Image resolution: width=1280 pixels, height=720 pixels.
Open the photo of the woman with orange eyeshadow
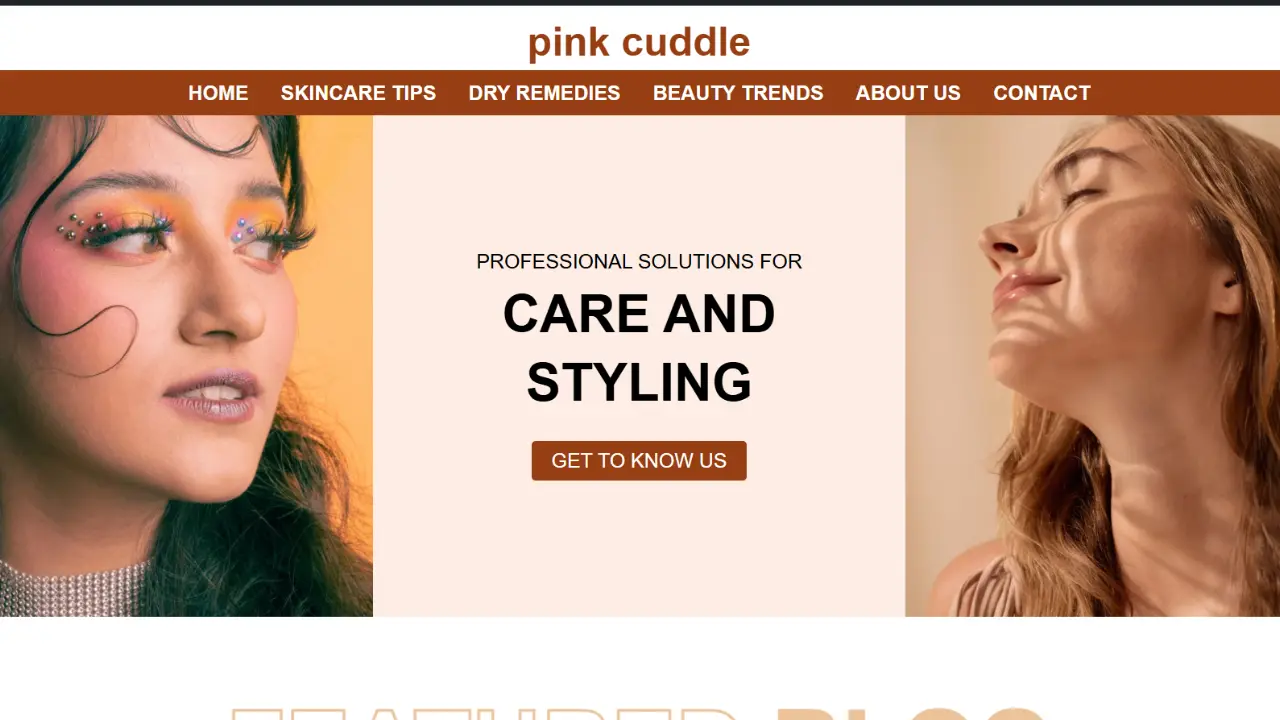click(186, 366)
